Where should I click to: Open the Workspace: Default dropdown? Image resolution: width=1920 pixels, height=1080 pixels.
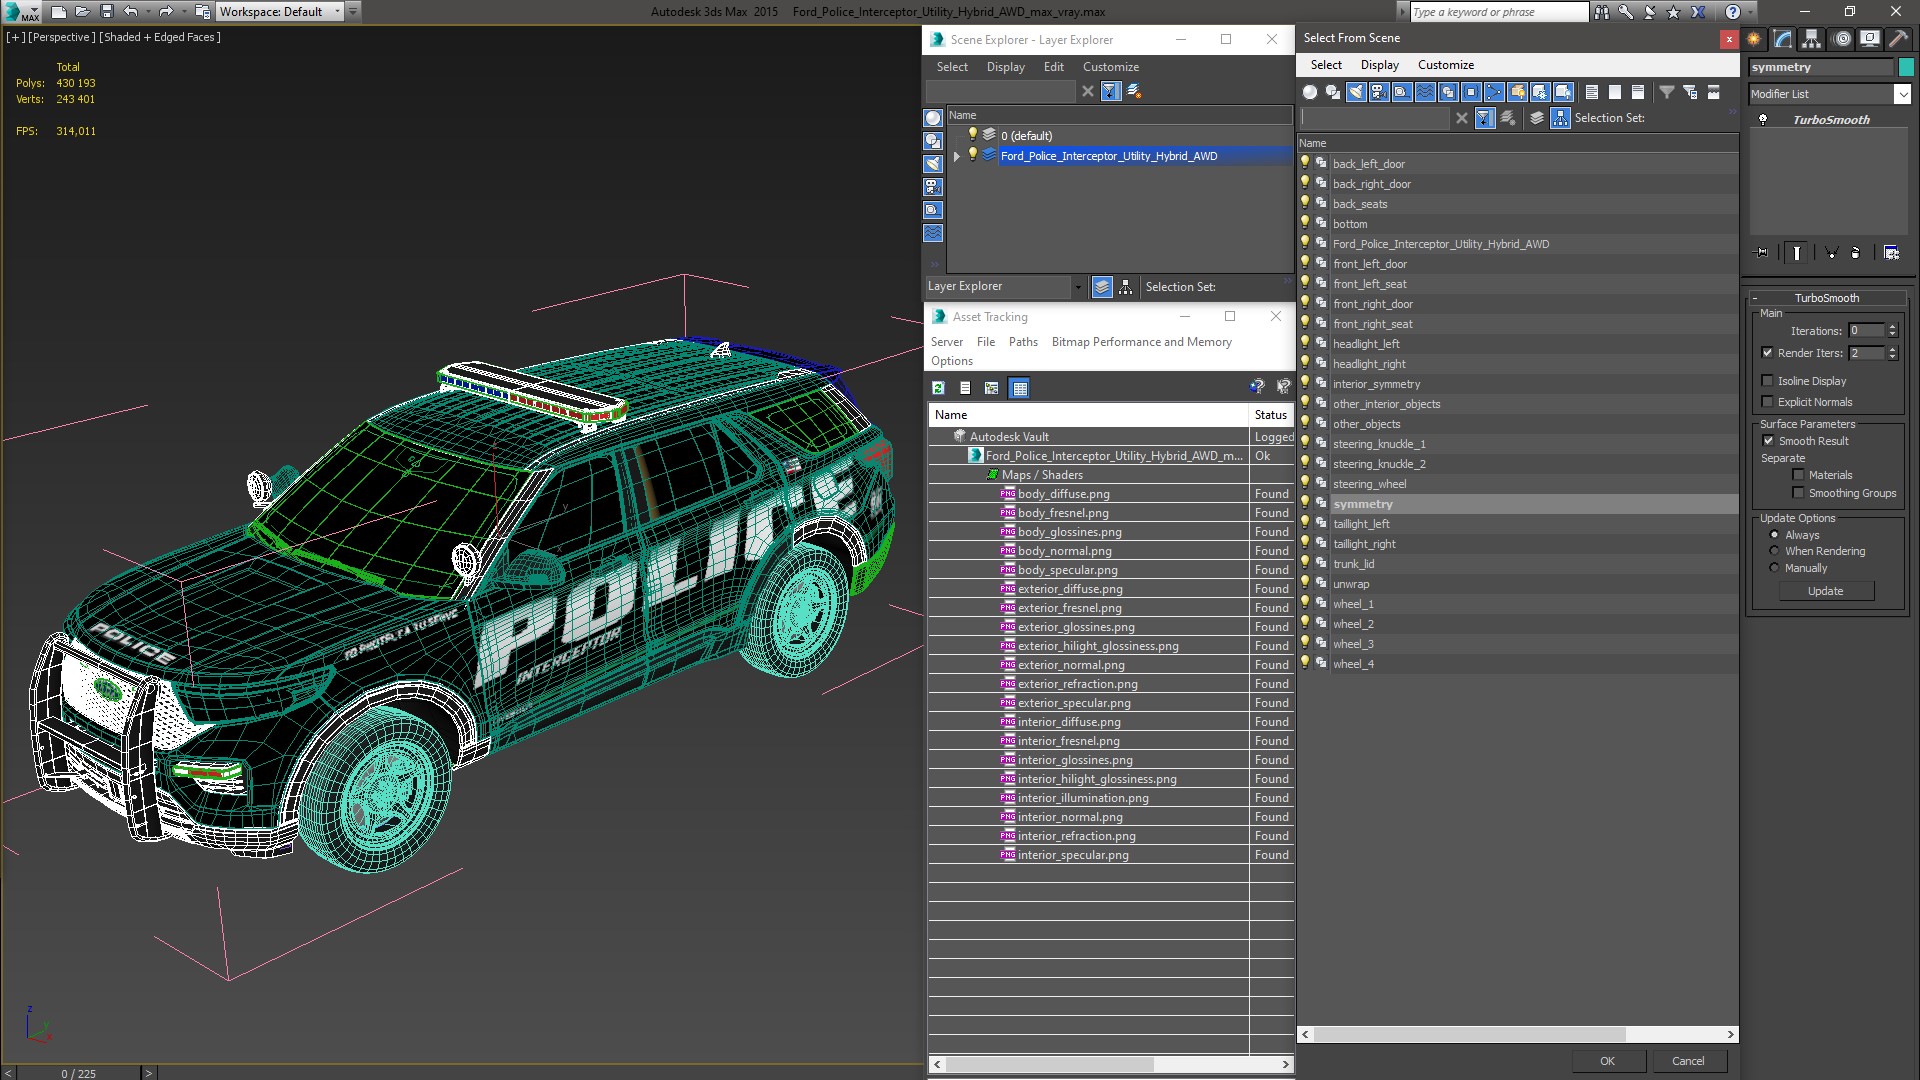pos(337,12)
